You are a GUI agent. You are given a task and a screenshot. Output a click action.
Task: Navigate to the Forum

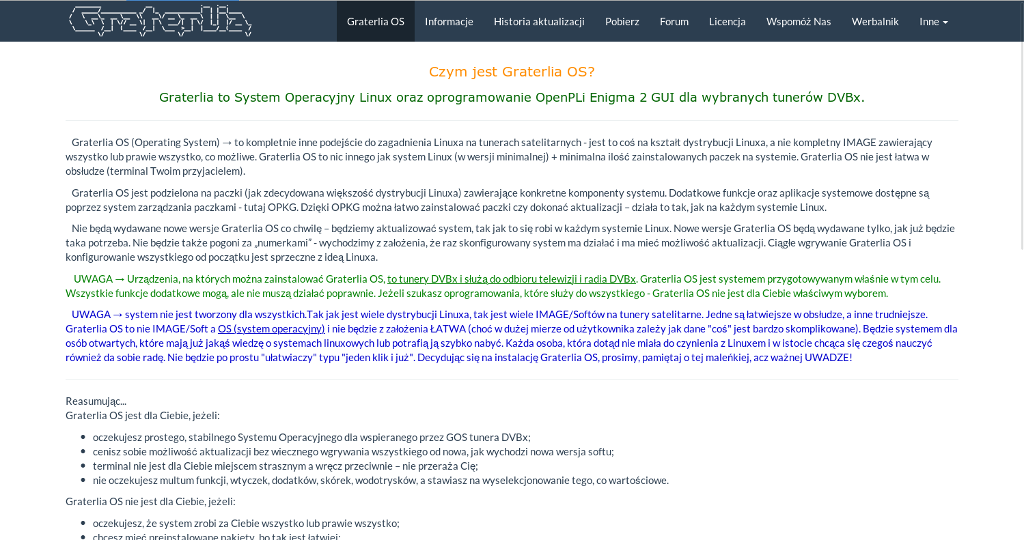click(x=674, y=22)
